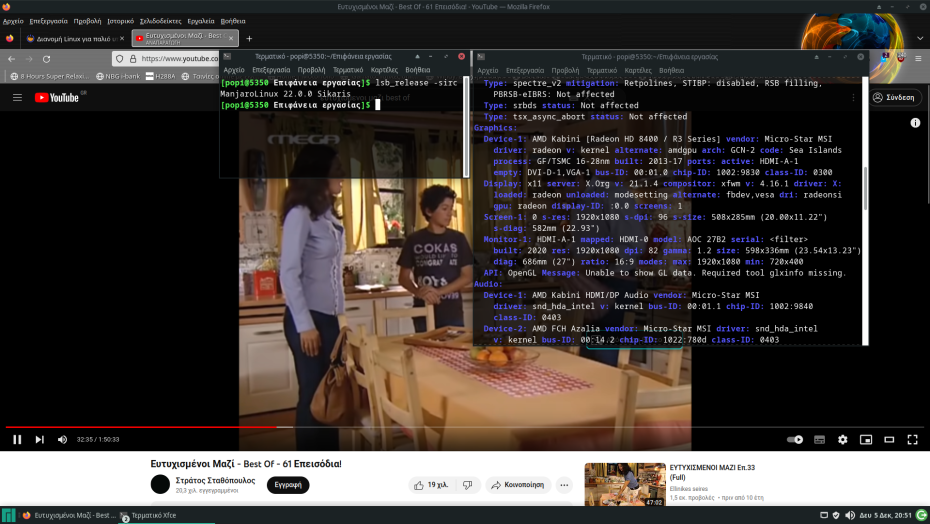Enter fullscreen video mode
The height and width of the screenshot is (524, 930).
click(x=912, y=439)
